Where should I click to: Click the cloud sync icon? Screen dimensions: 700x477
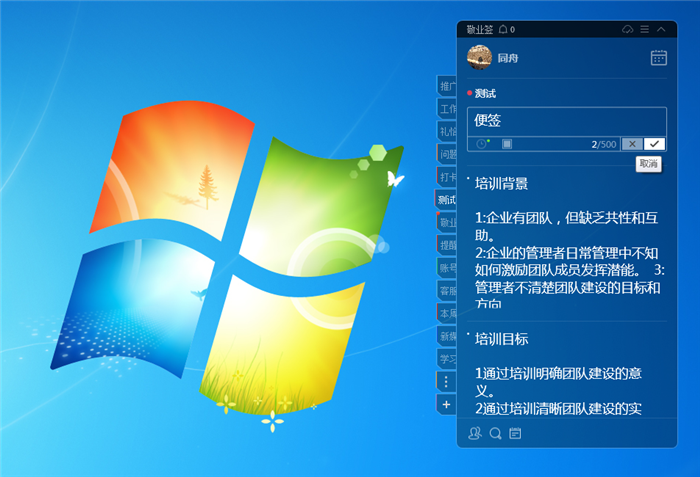(x=628, y=29)
